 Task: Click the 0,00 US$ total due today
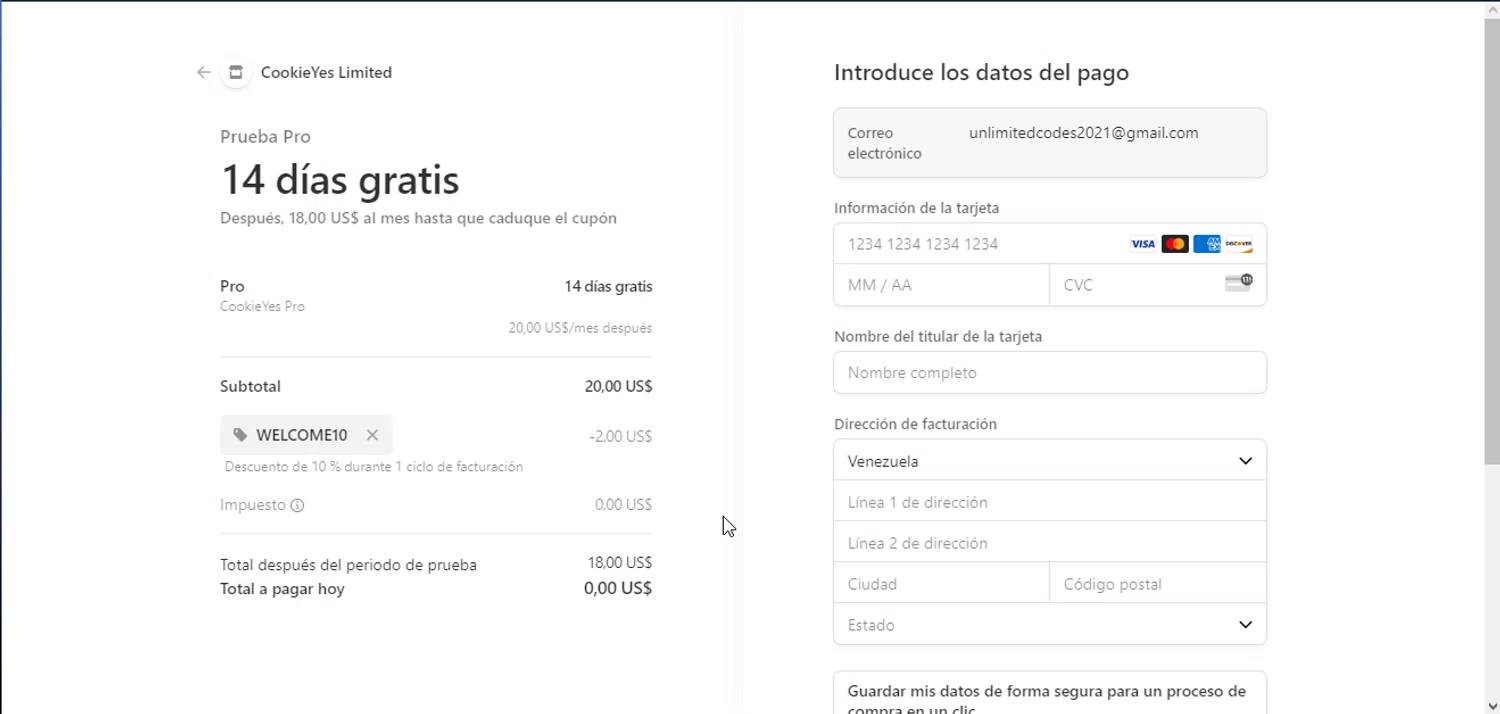point(618,588)
